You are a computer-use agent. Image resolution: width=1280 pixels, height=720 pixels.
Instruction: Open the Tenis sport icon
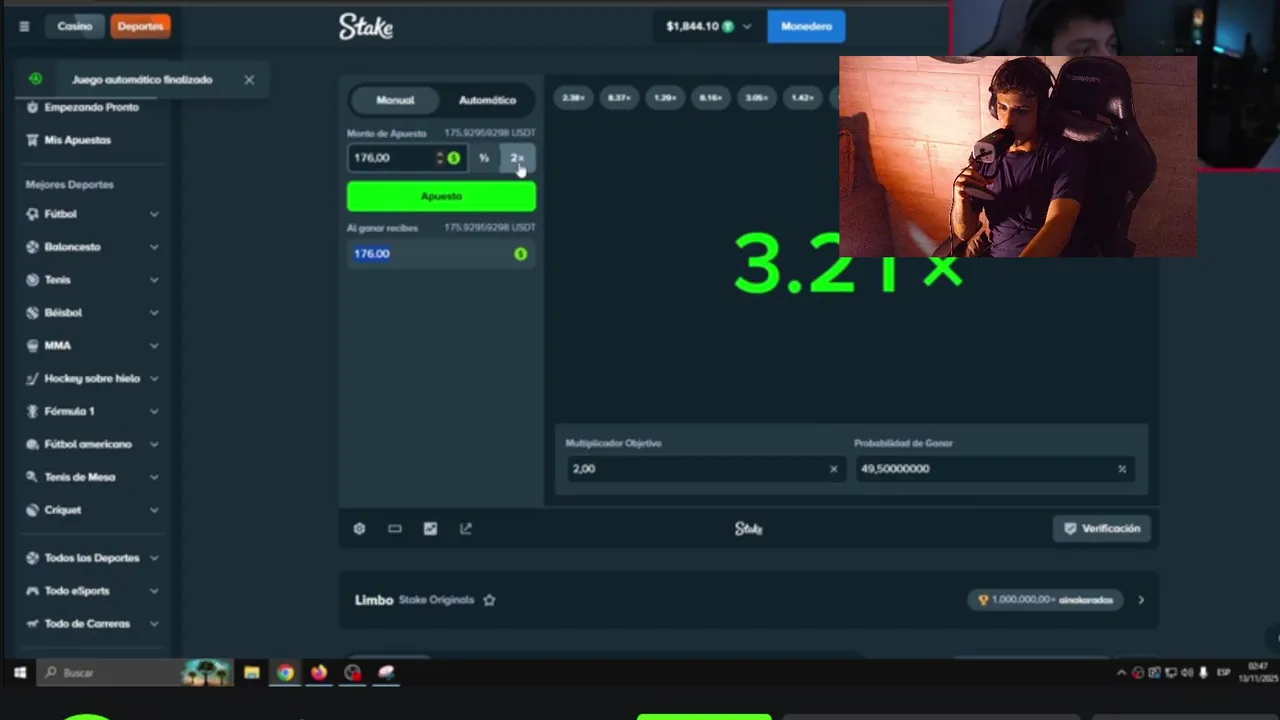pyautogui.click(x=33, y=280)
